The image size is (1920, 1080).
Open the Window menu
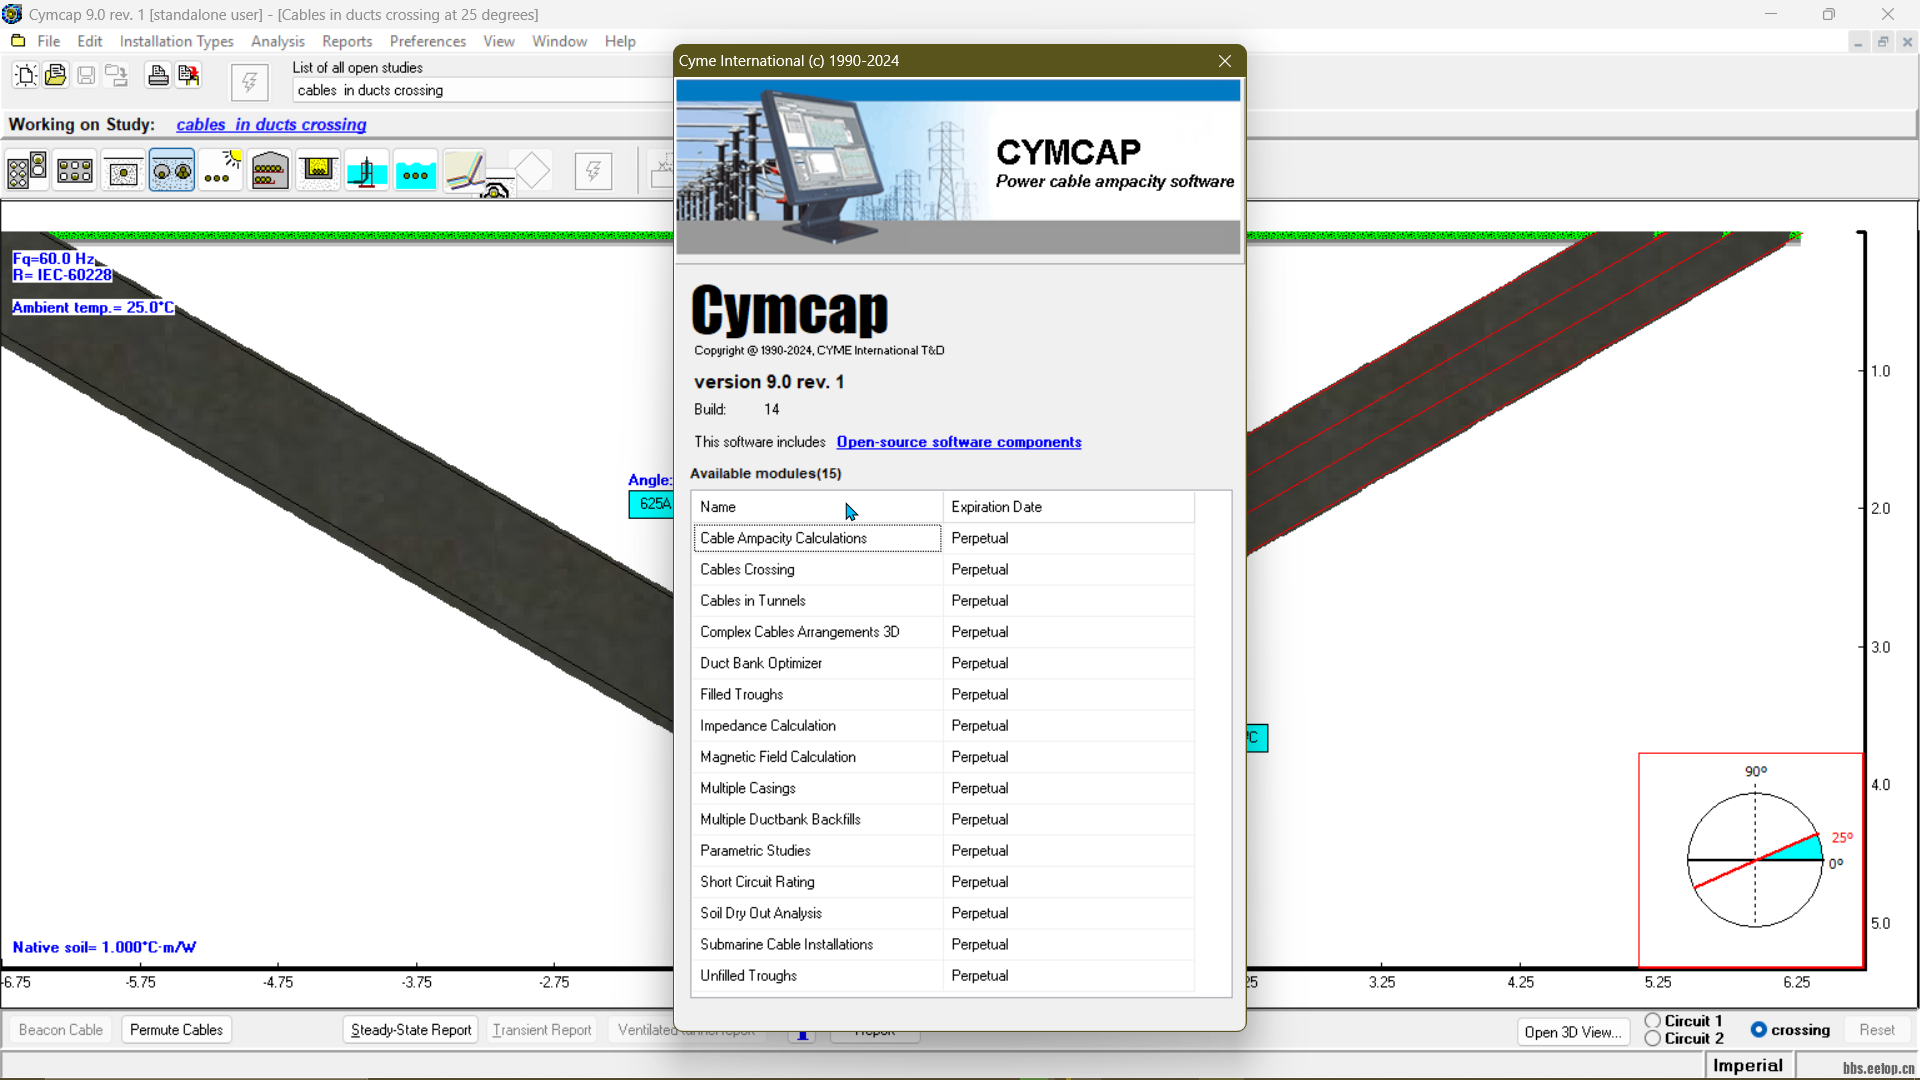[x=559, y=41]
